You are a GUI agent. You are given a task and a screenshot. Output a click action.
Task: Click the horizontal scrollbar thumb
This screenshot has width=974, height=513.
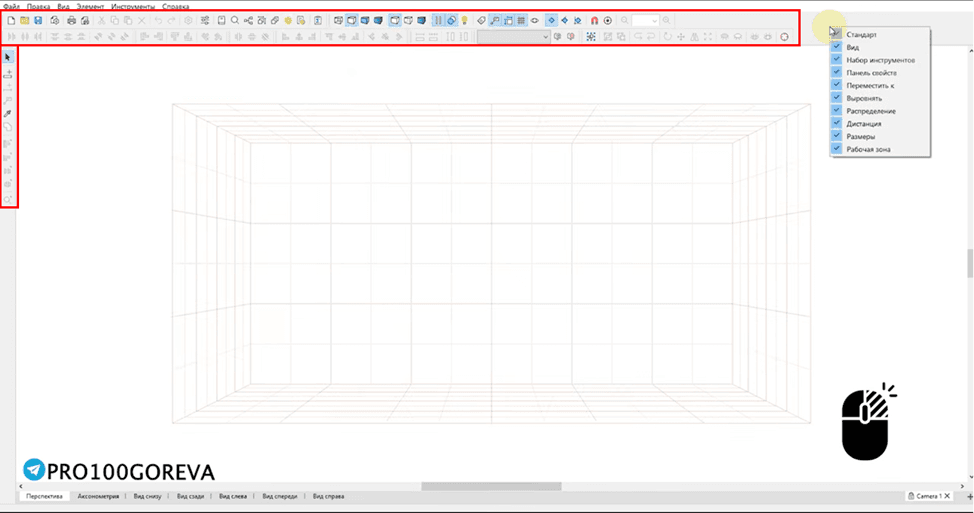click(x=491, y=486)
